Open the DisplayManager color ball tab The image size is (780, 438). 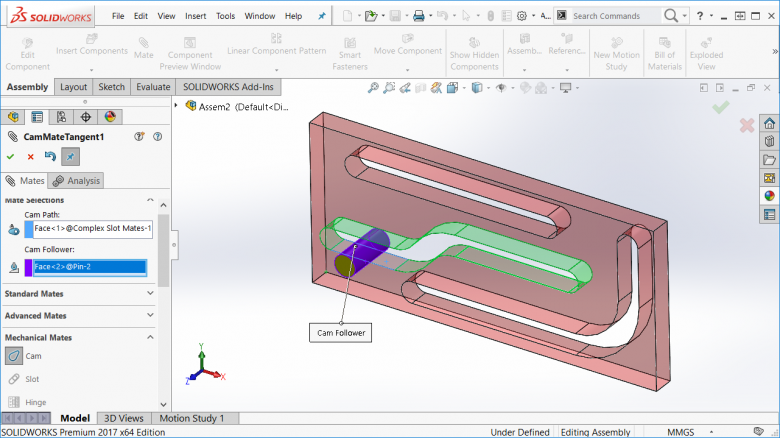click(x=110, y=117)
